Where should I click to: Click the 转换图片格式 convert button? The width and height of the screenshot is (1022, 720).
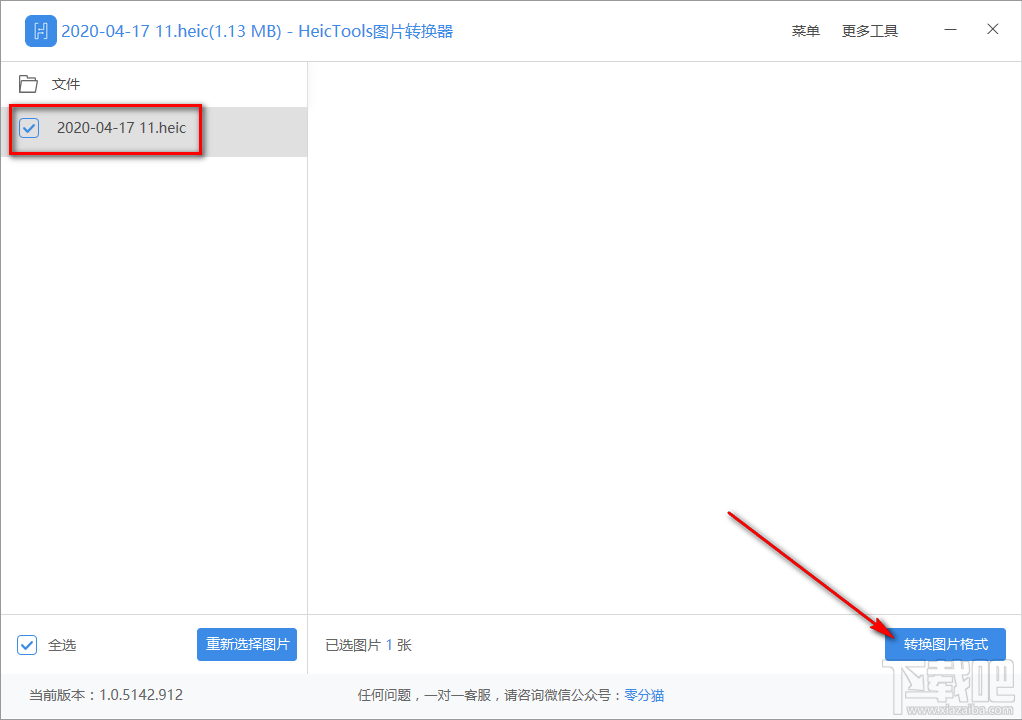[944, 644]
